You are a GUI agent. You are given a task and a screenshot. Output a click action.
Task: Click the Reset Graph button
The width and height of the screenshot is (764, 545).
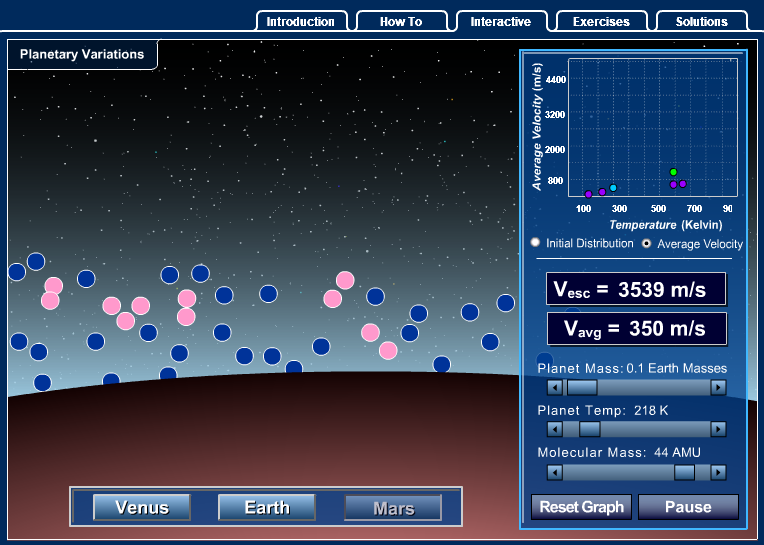(581, 507)
